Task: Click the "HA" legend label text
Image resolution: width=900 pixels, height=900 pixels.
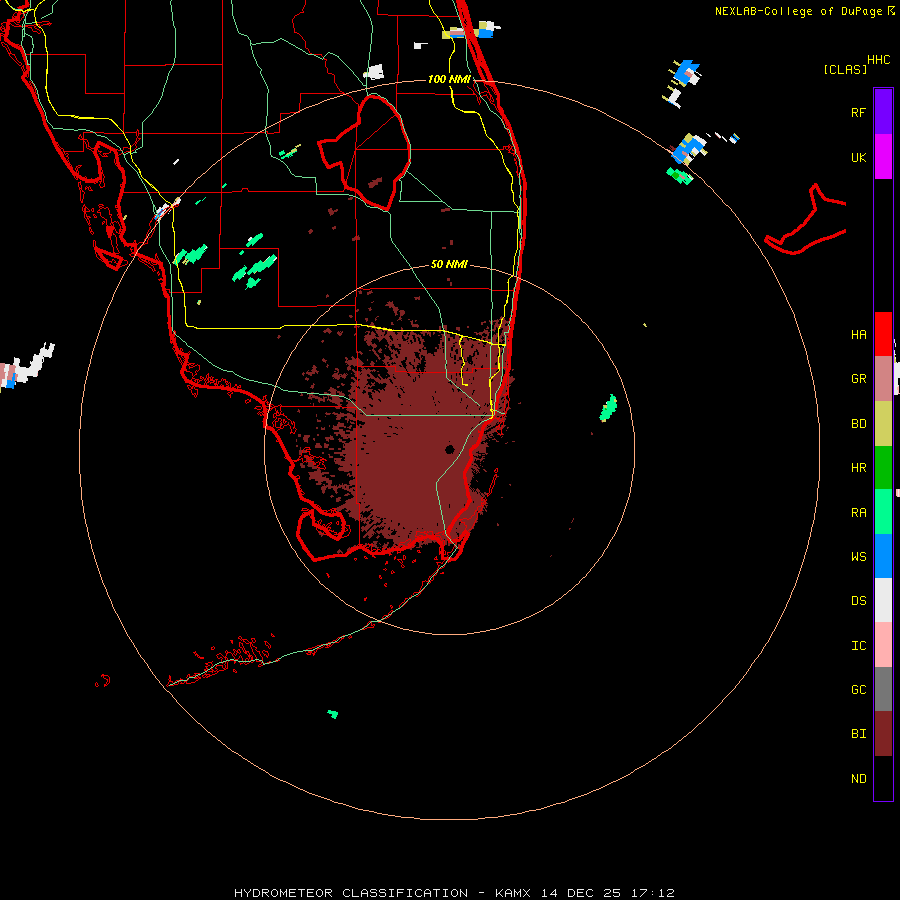Action: click(x=858, y=334)
